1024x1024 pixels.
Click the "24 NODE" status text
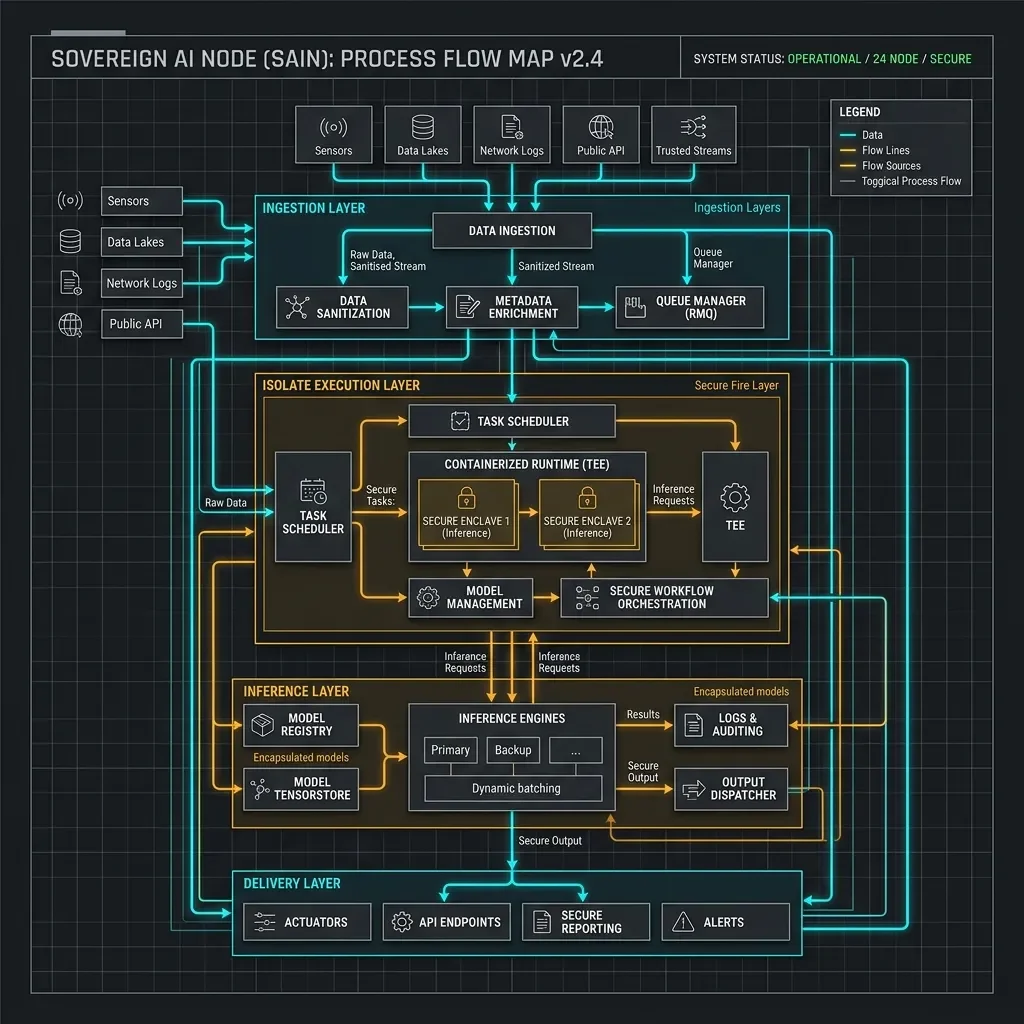point(895,59)
